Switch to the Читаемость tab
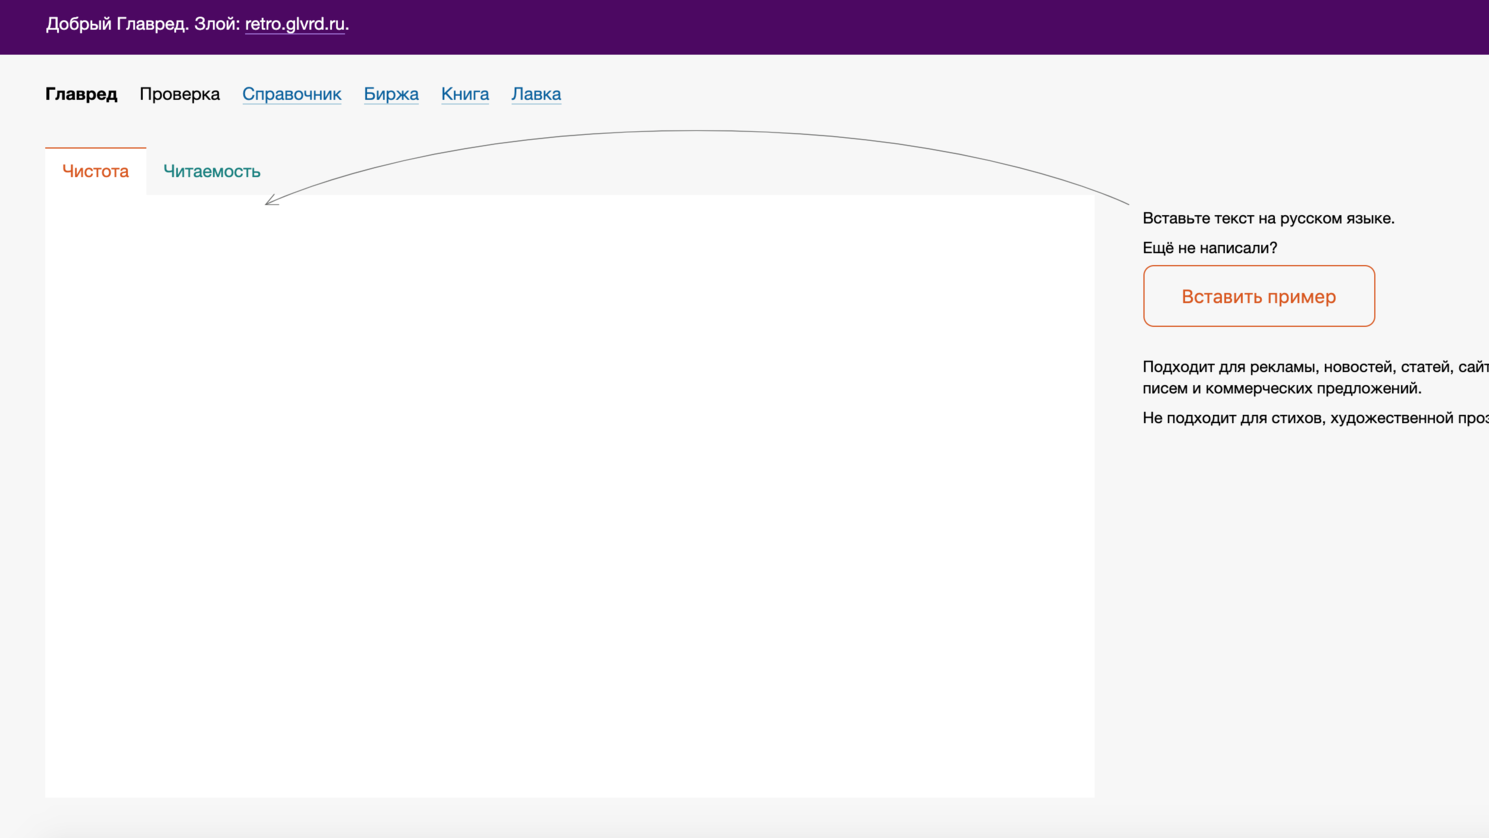This screenshot has height=838, width=1489. [x=212, y=171]
